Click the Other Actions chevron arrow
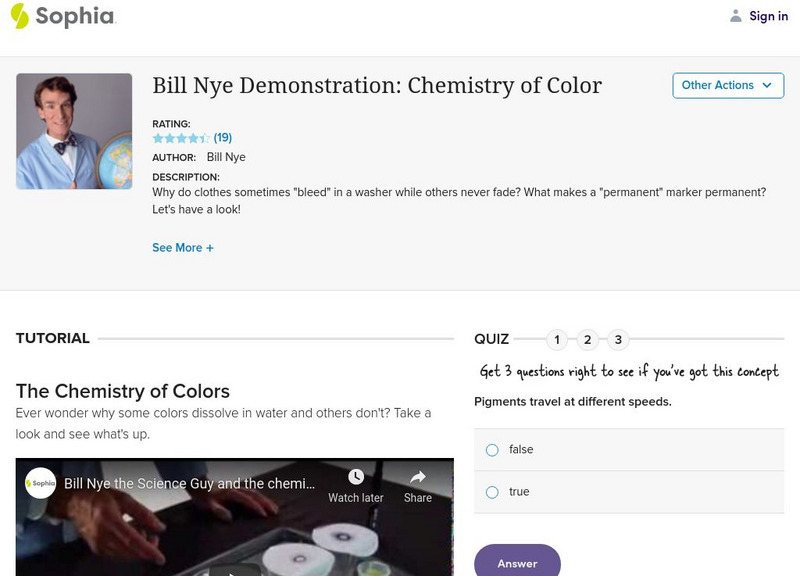 pos(766,85)
